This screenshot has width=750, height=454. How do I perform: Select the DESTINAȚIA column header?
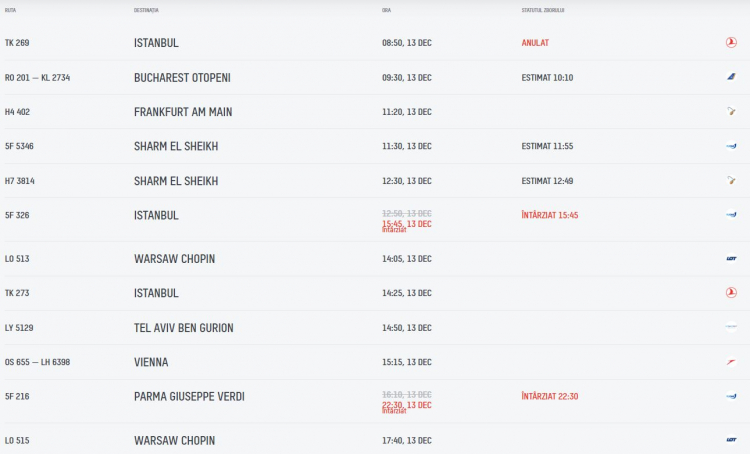pos(146,10)
